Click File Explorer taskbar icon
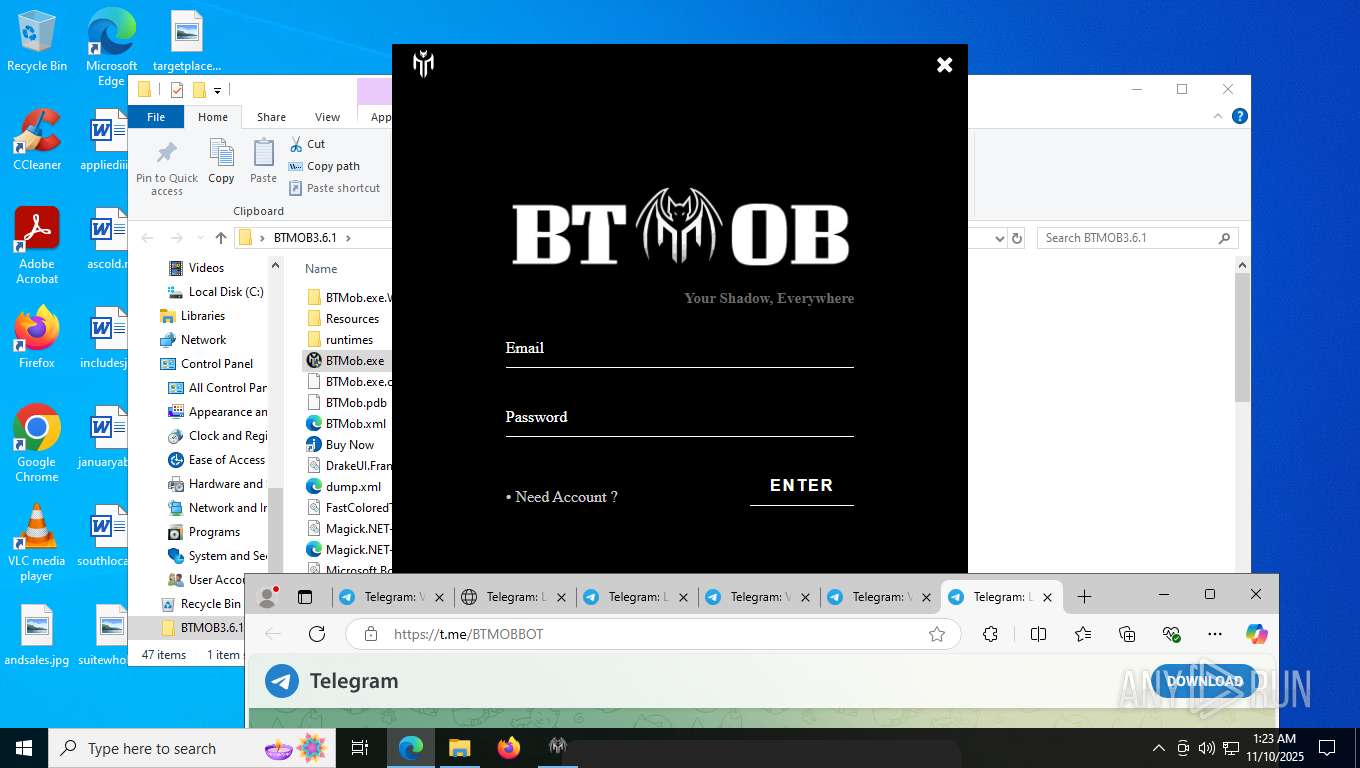This screenshot has width=1360, height=768. [459, 747]
